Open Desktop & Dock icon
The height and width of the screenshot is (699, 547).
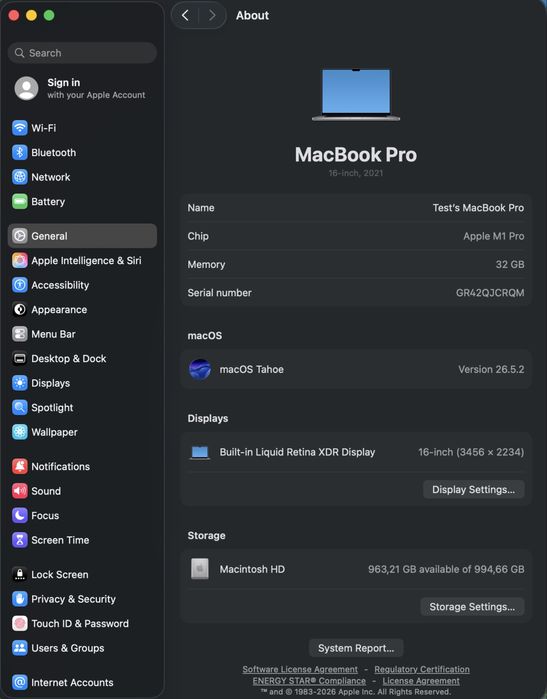pyautogui.click(x=20, y=358)
